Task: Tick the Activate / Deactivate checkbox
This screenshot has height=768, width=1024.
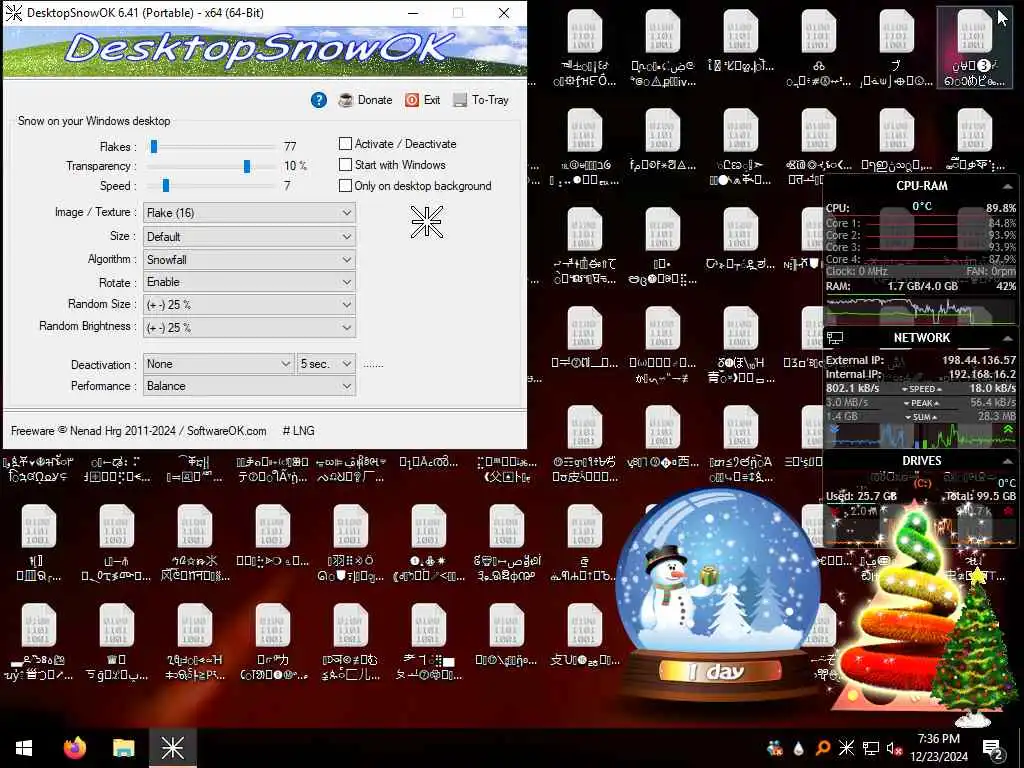Action: 345,144
